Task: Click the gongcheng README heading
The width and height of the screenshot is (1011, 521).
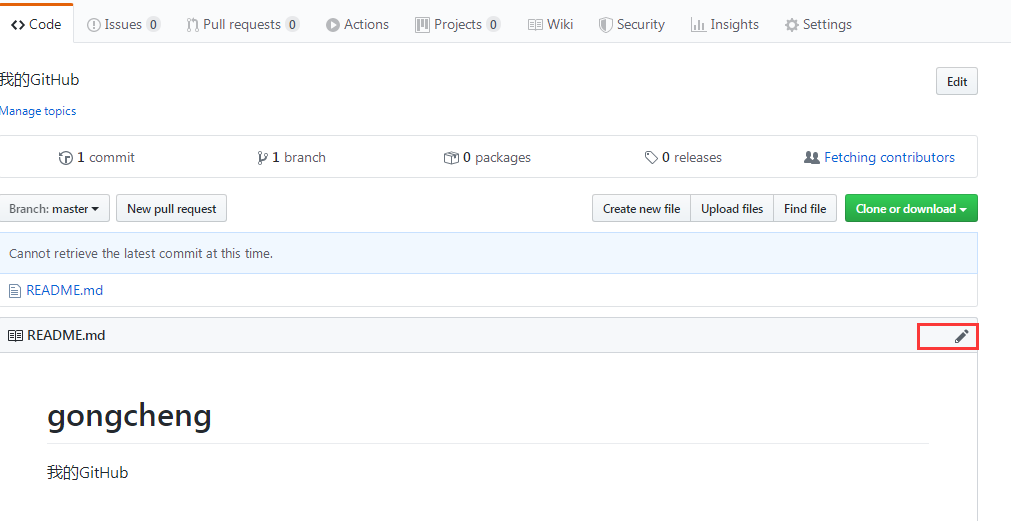Action: 129,416
